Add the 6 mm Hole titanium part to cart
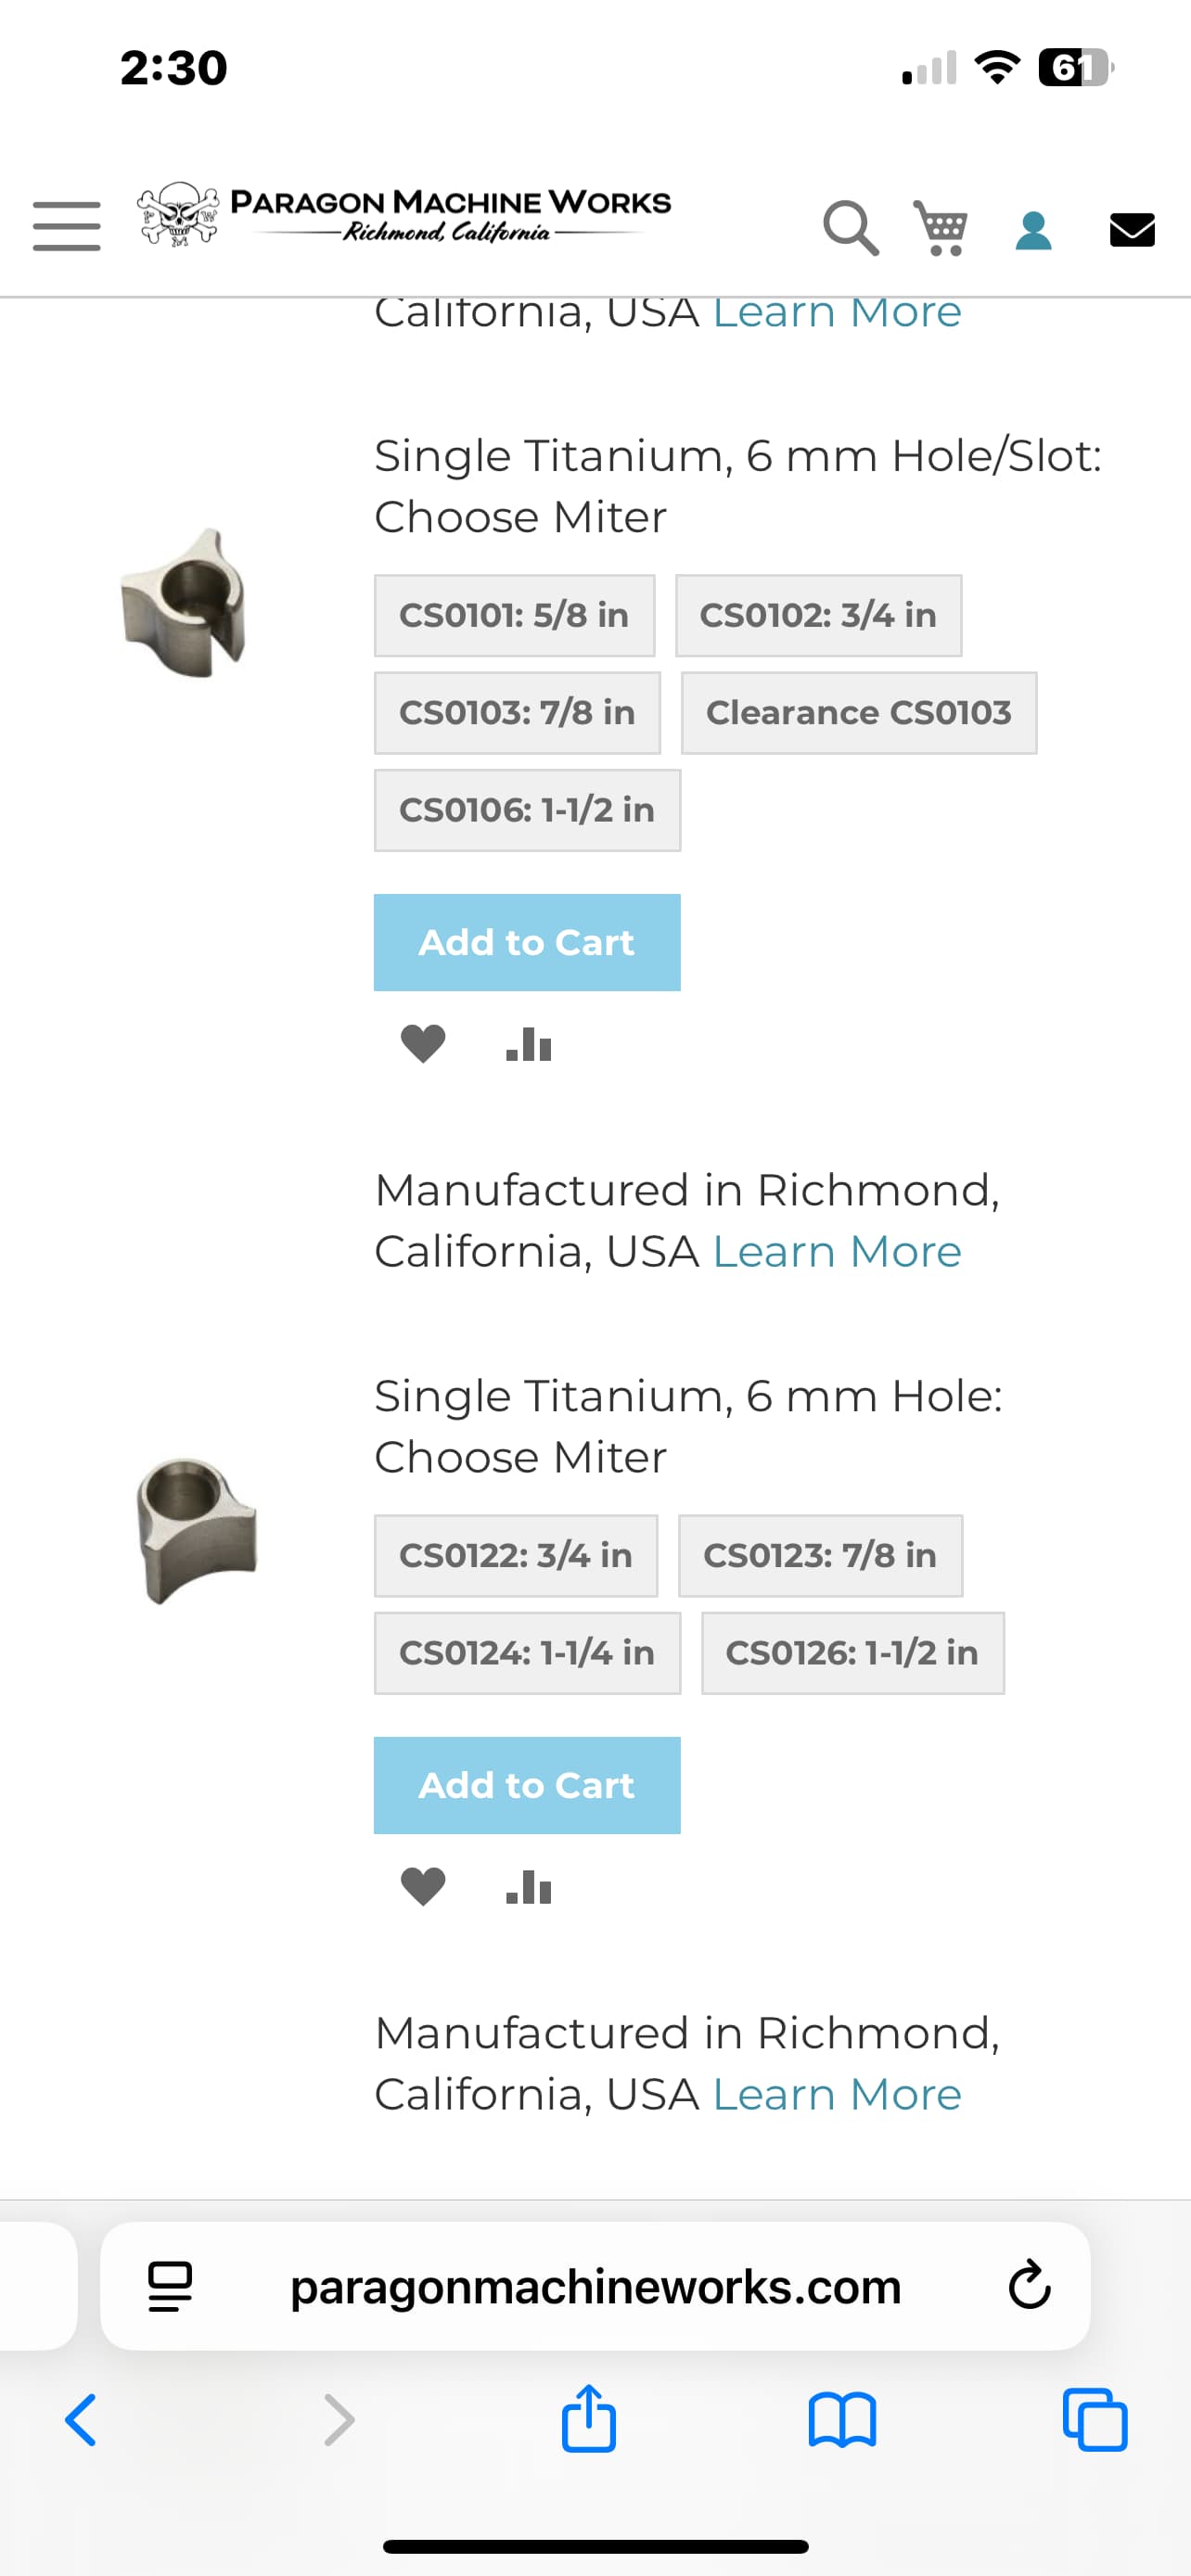 tap(527, 1785)
